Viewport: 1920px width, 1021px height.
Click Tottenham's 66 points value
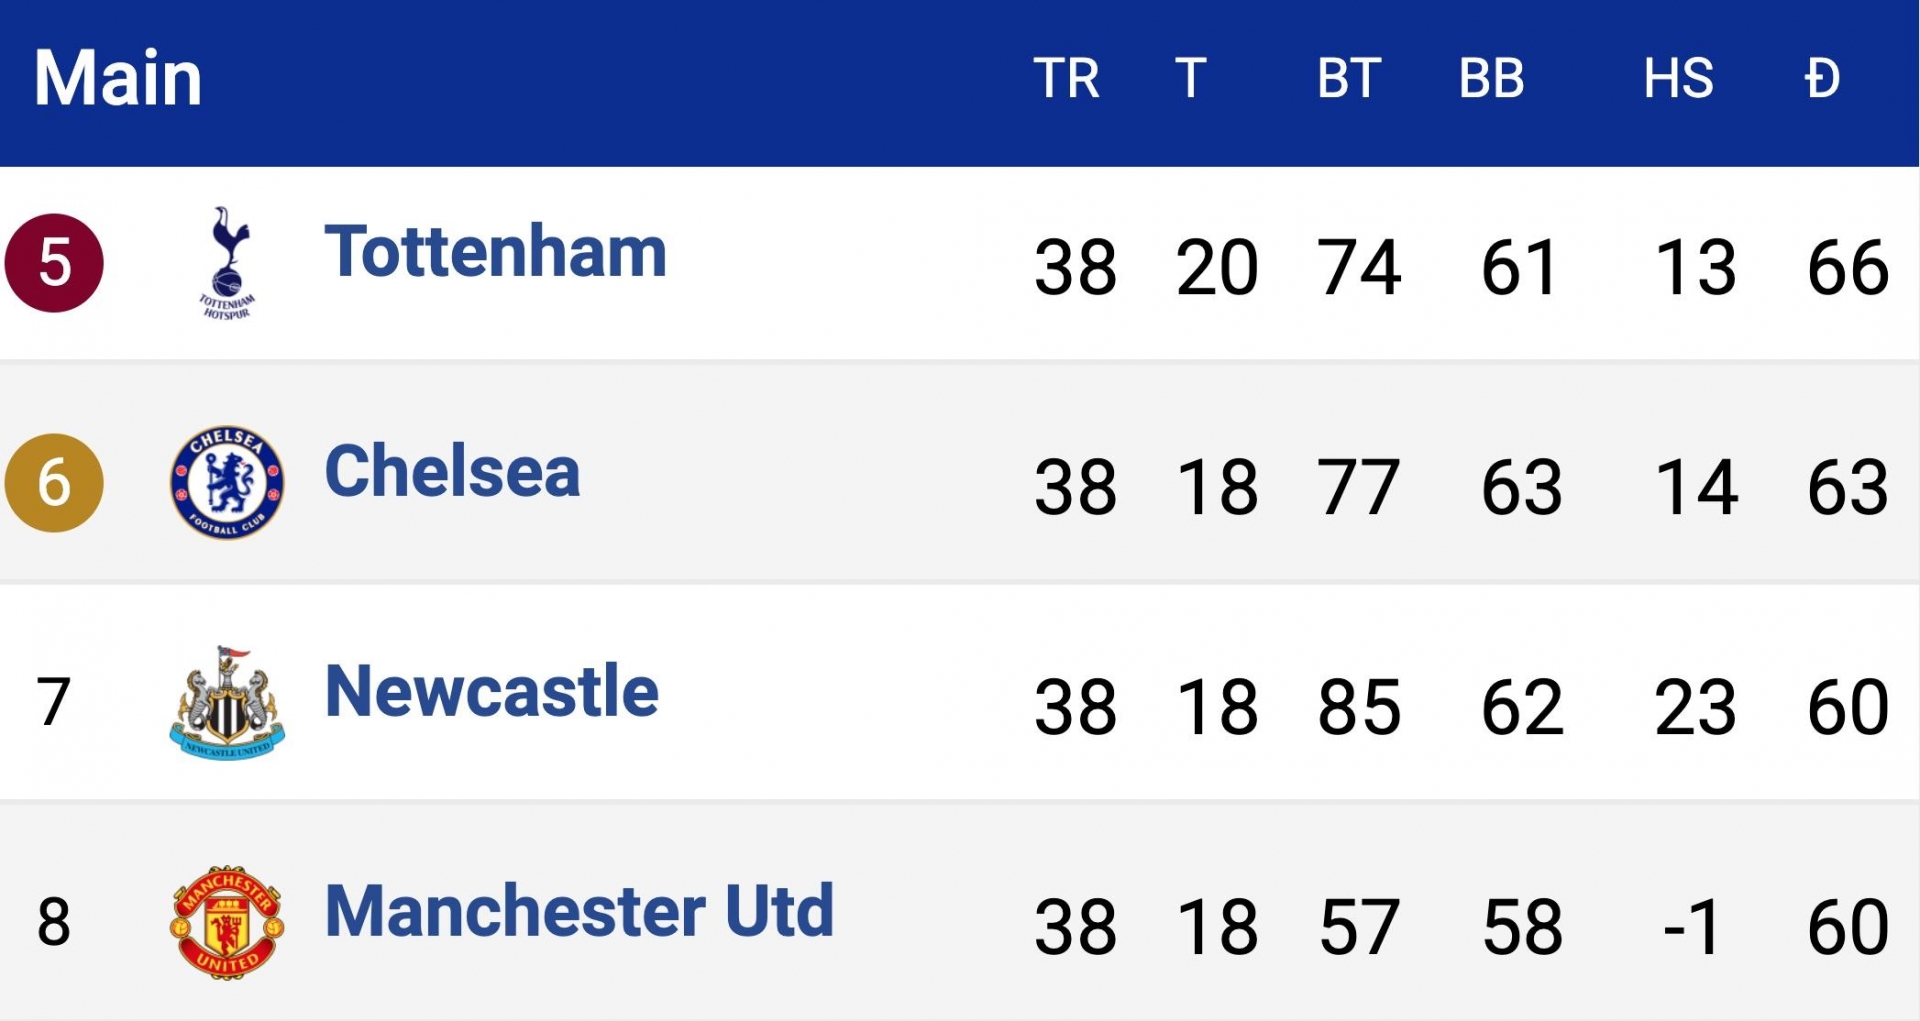1847,268
